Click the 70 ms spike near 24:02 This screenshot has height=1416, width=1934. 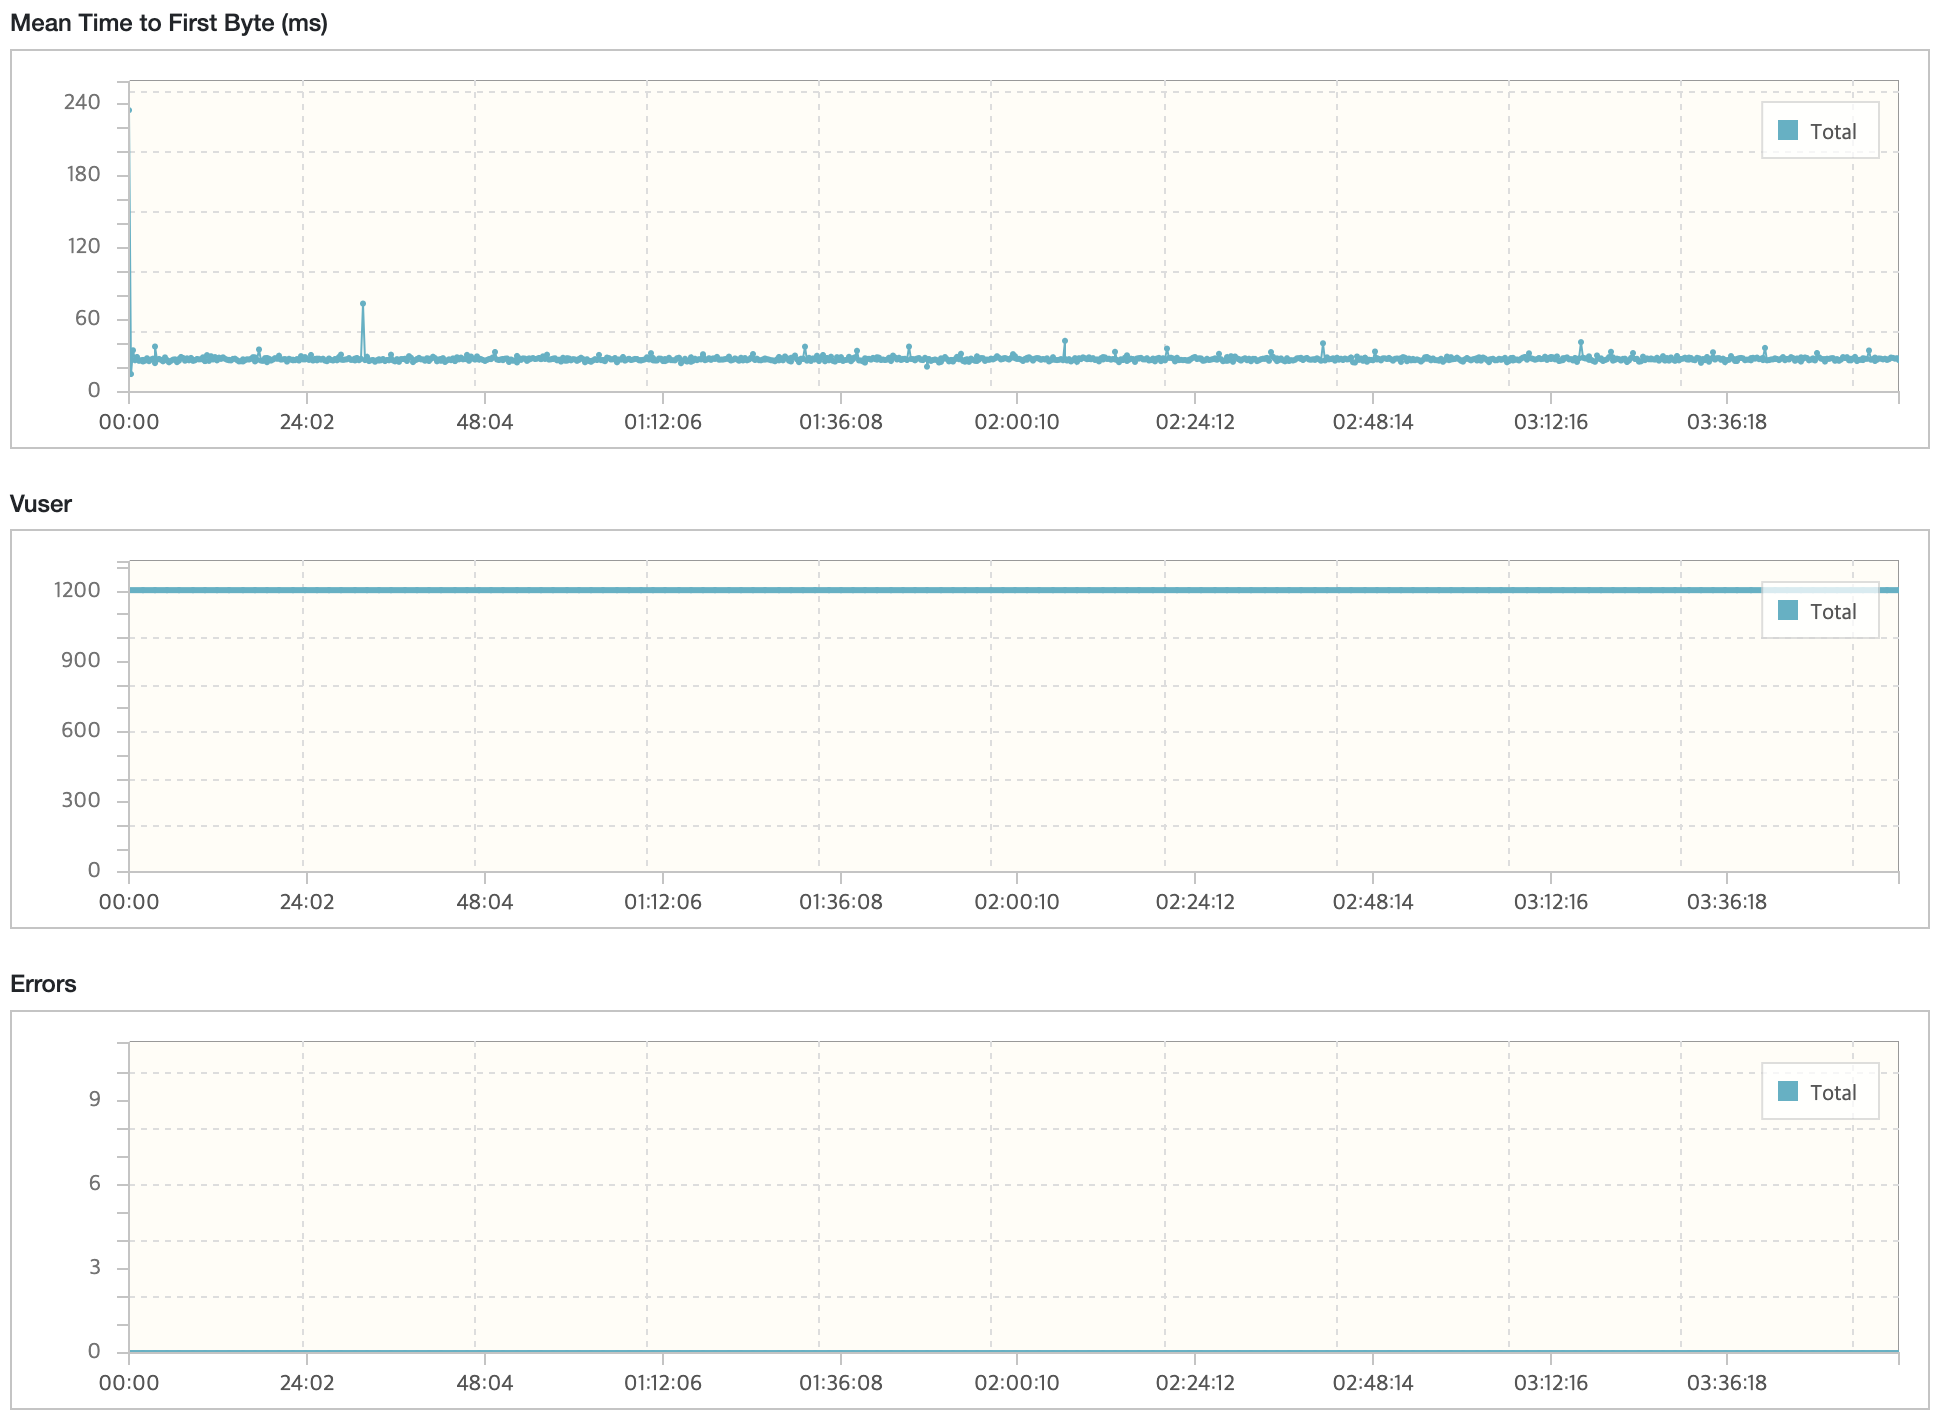pos(363,303)
